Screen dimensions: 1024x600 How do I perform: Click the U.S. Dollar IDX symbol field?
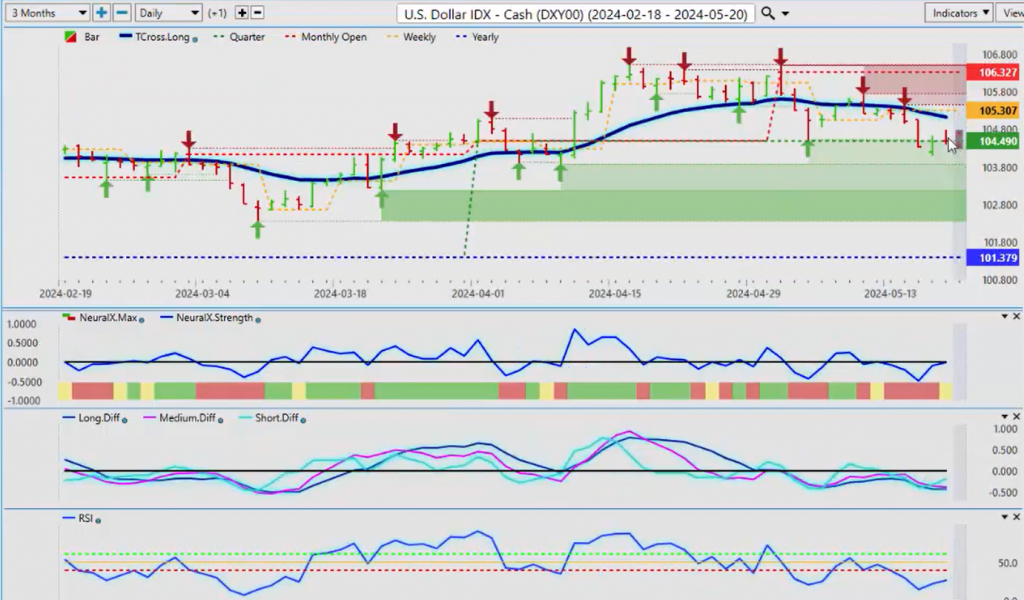point(575,13)
